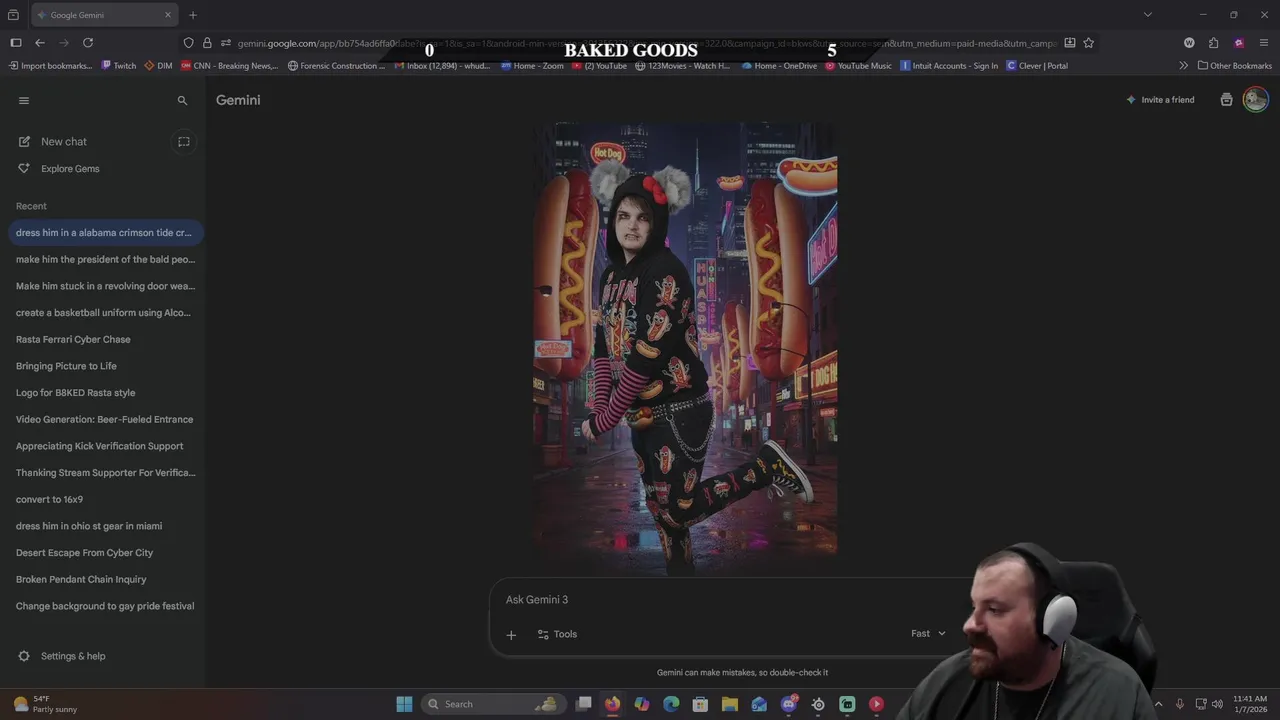Open the extensions puzzle icon
Image resolution: width=1280 pixels, height=720 pixels.
1213,43
